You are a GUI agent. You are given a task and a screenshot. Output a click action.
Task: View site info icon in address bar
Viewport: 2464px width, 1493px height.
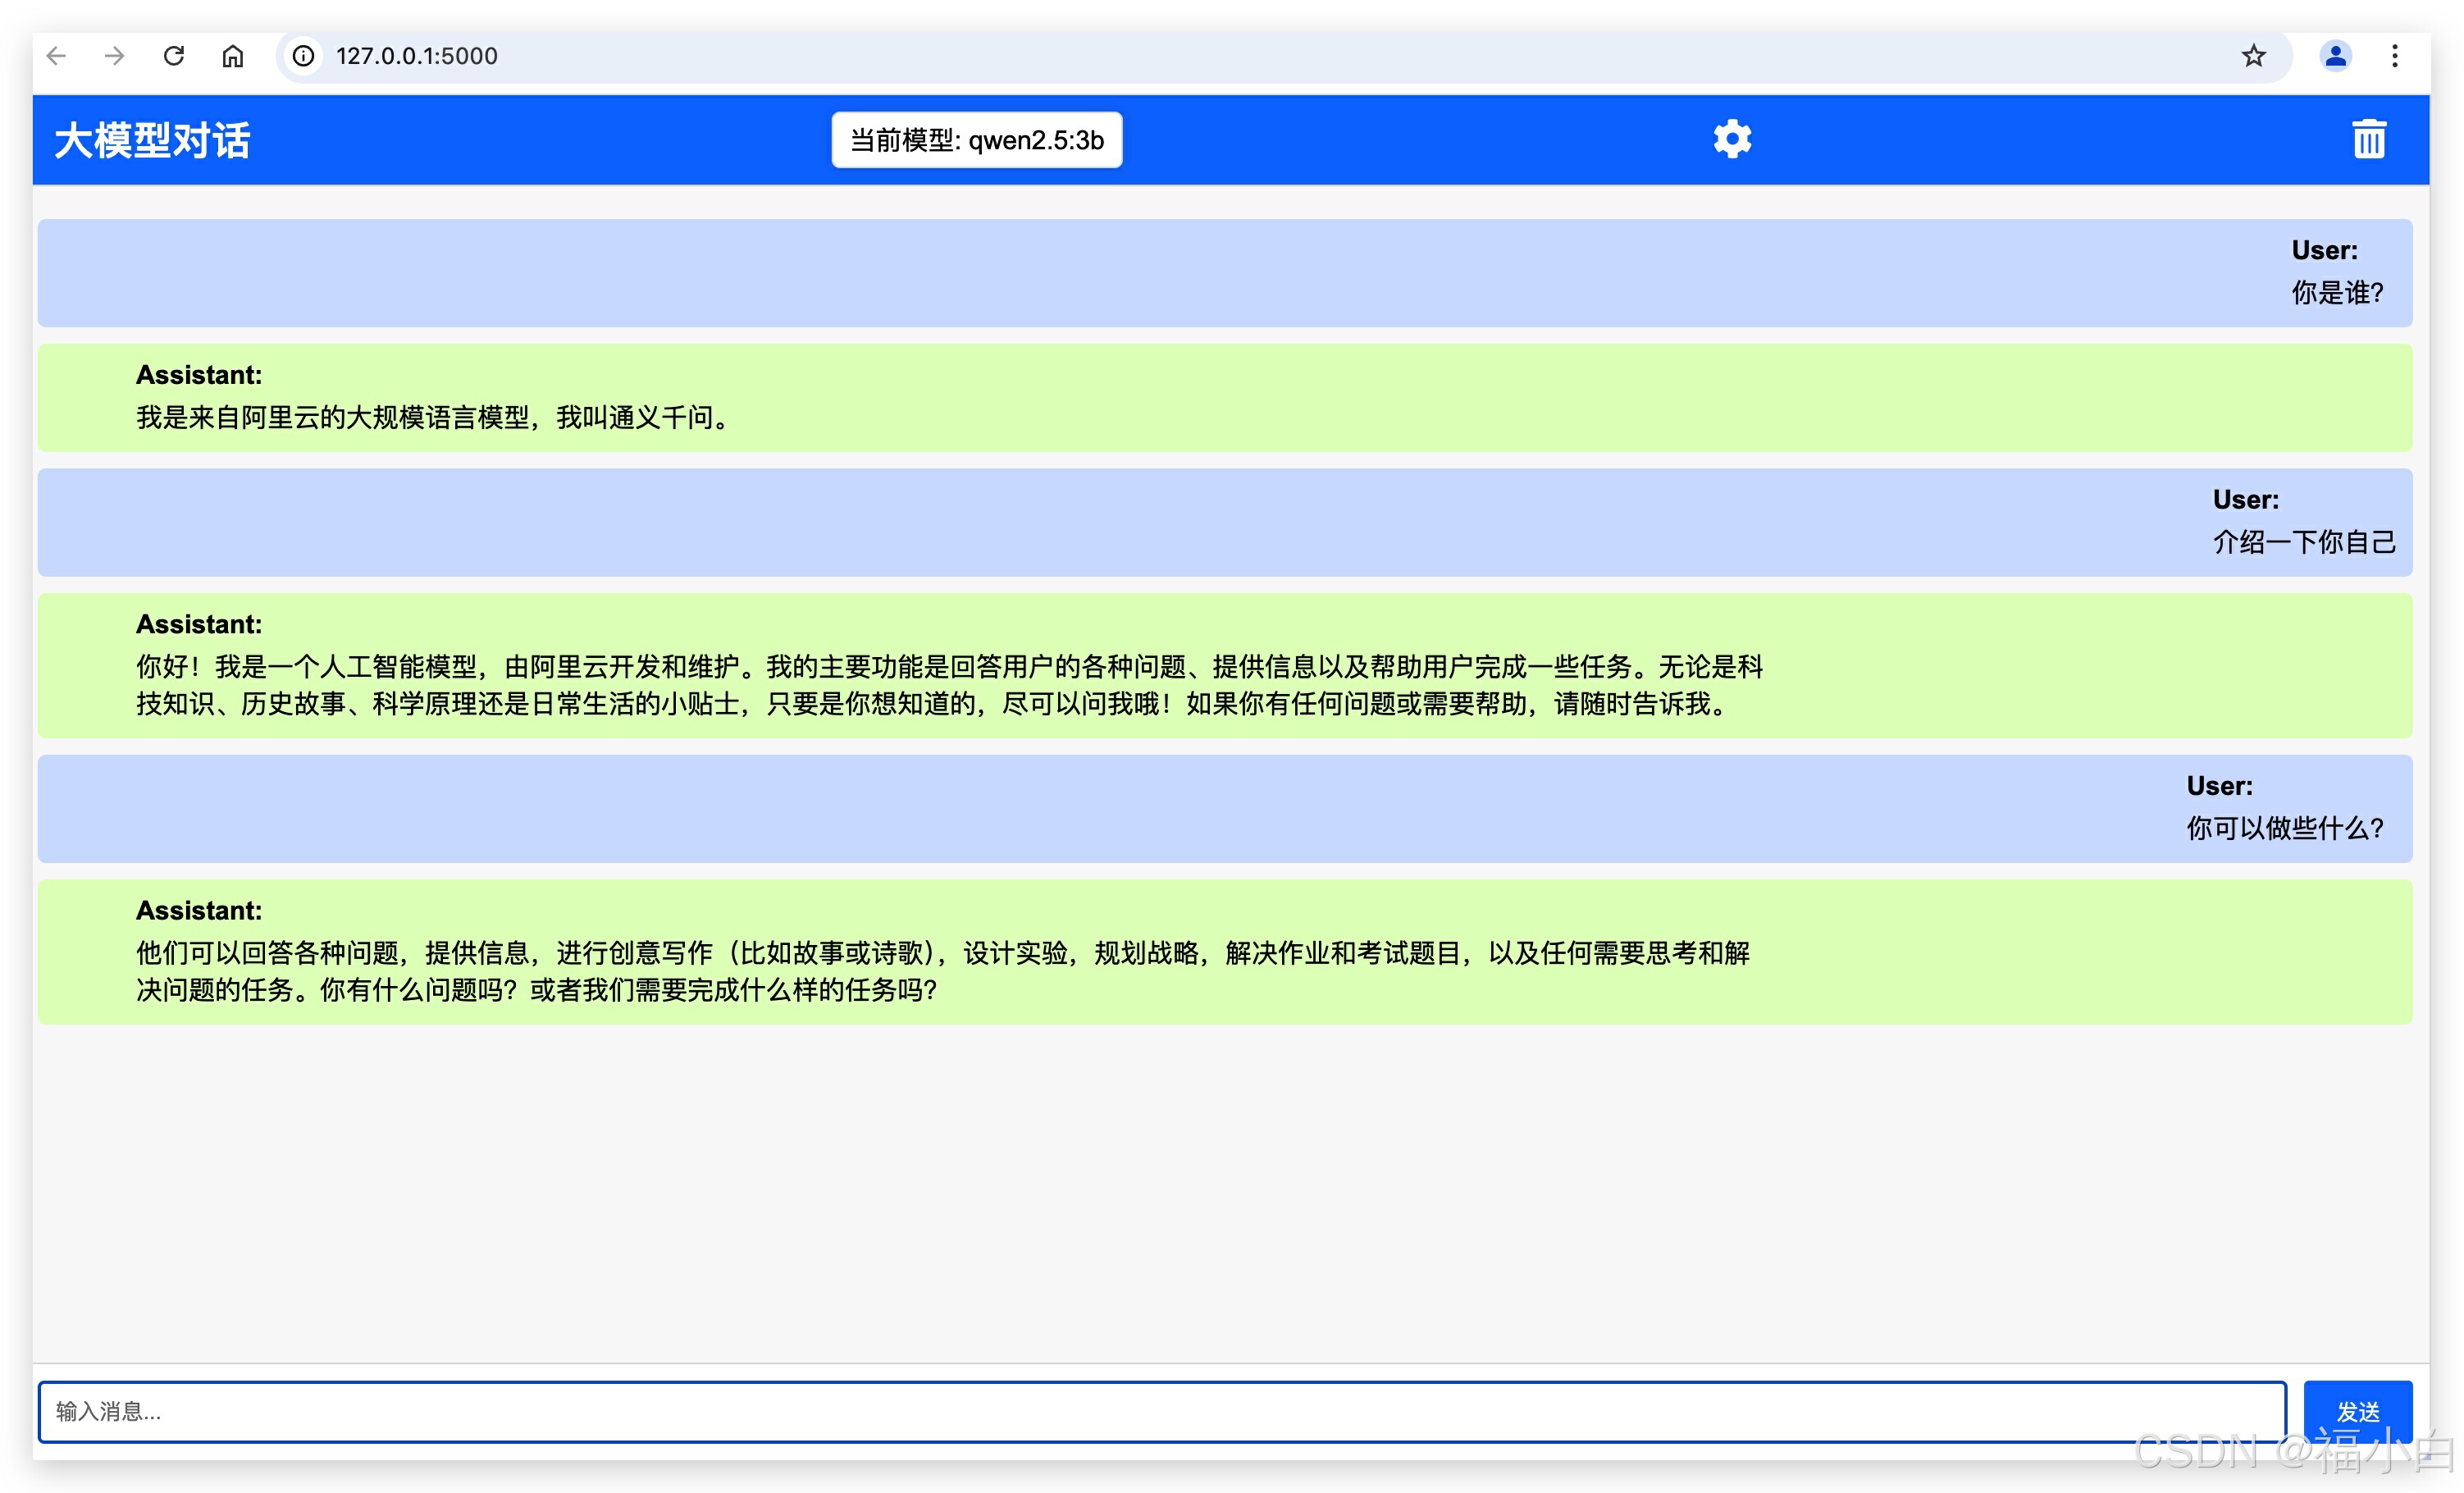[x=304, y=56]
